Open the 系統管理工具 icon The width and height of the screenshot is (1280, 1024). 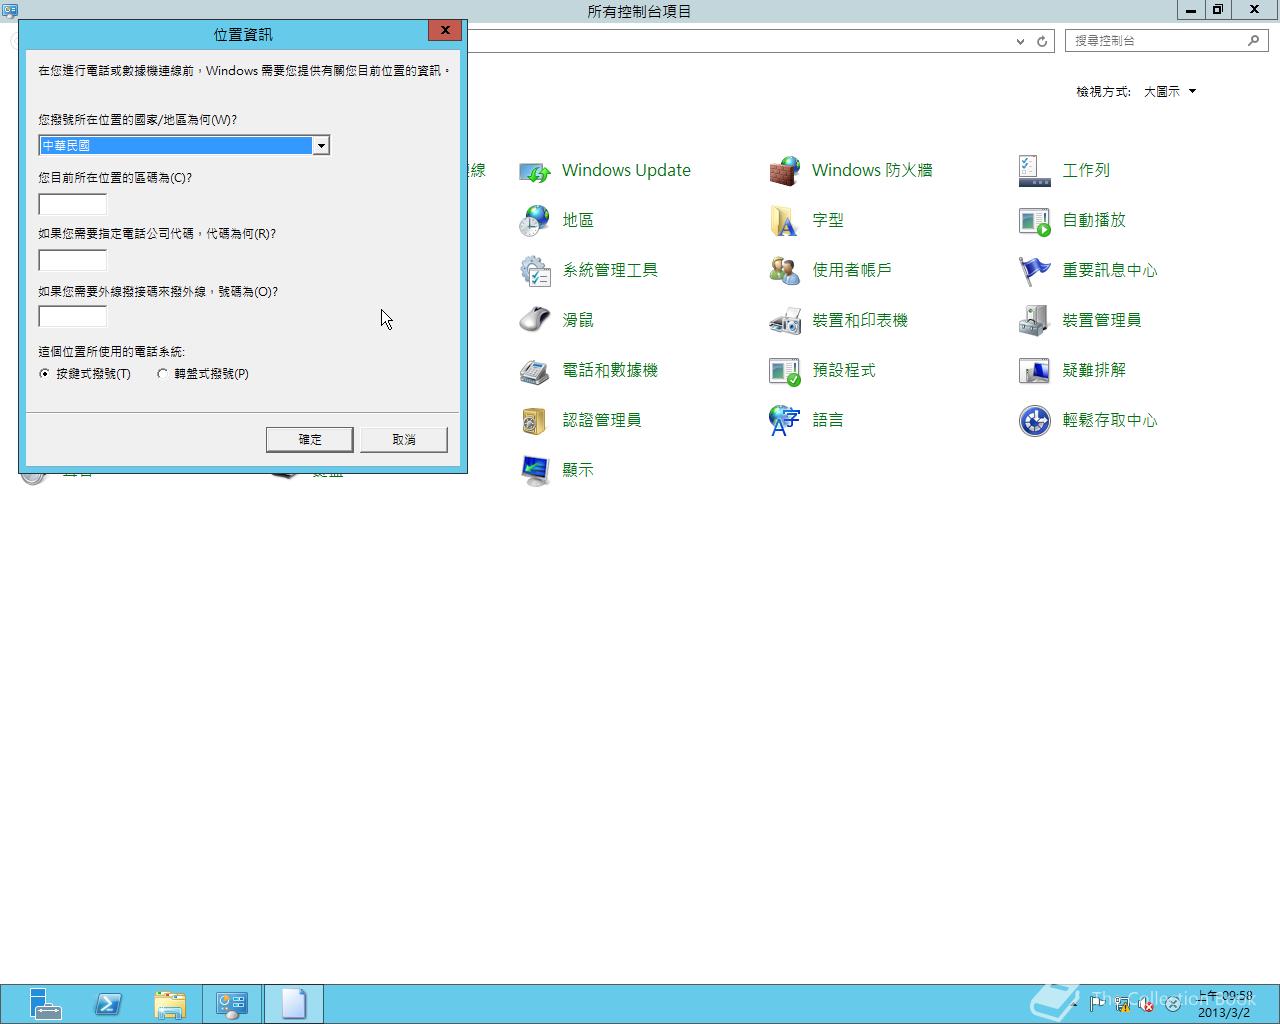[535, 271]
